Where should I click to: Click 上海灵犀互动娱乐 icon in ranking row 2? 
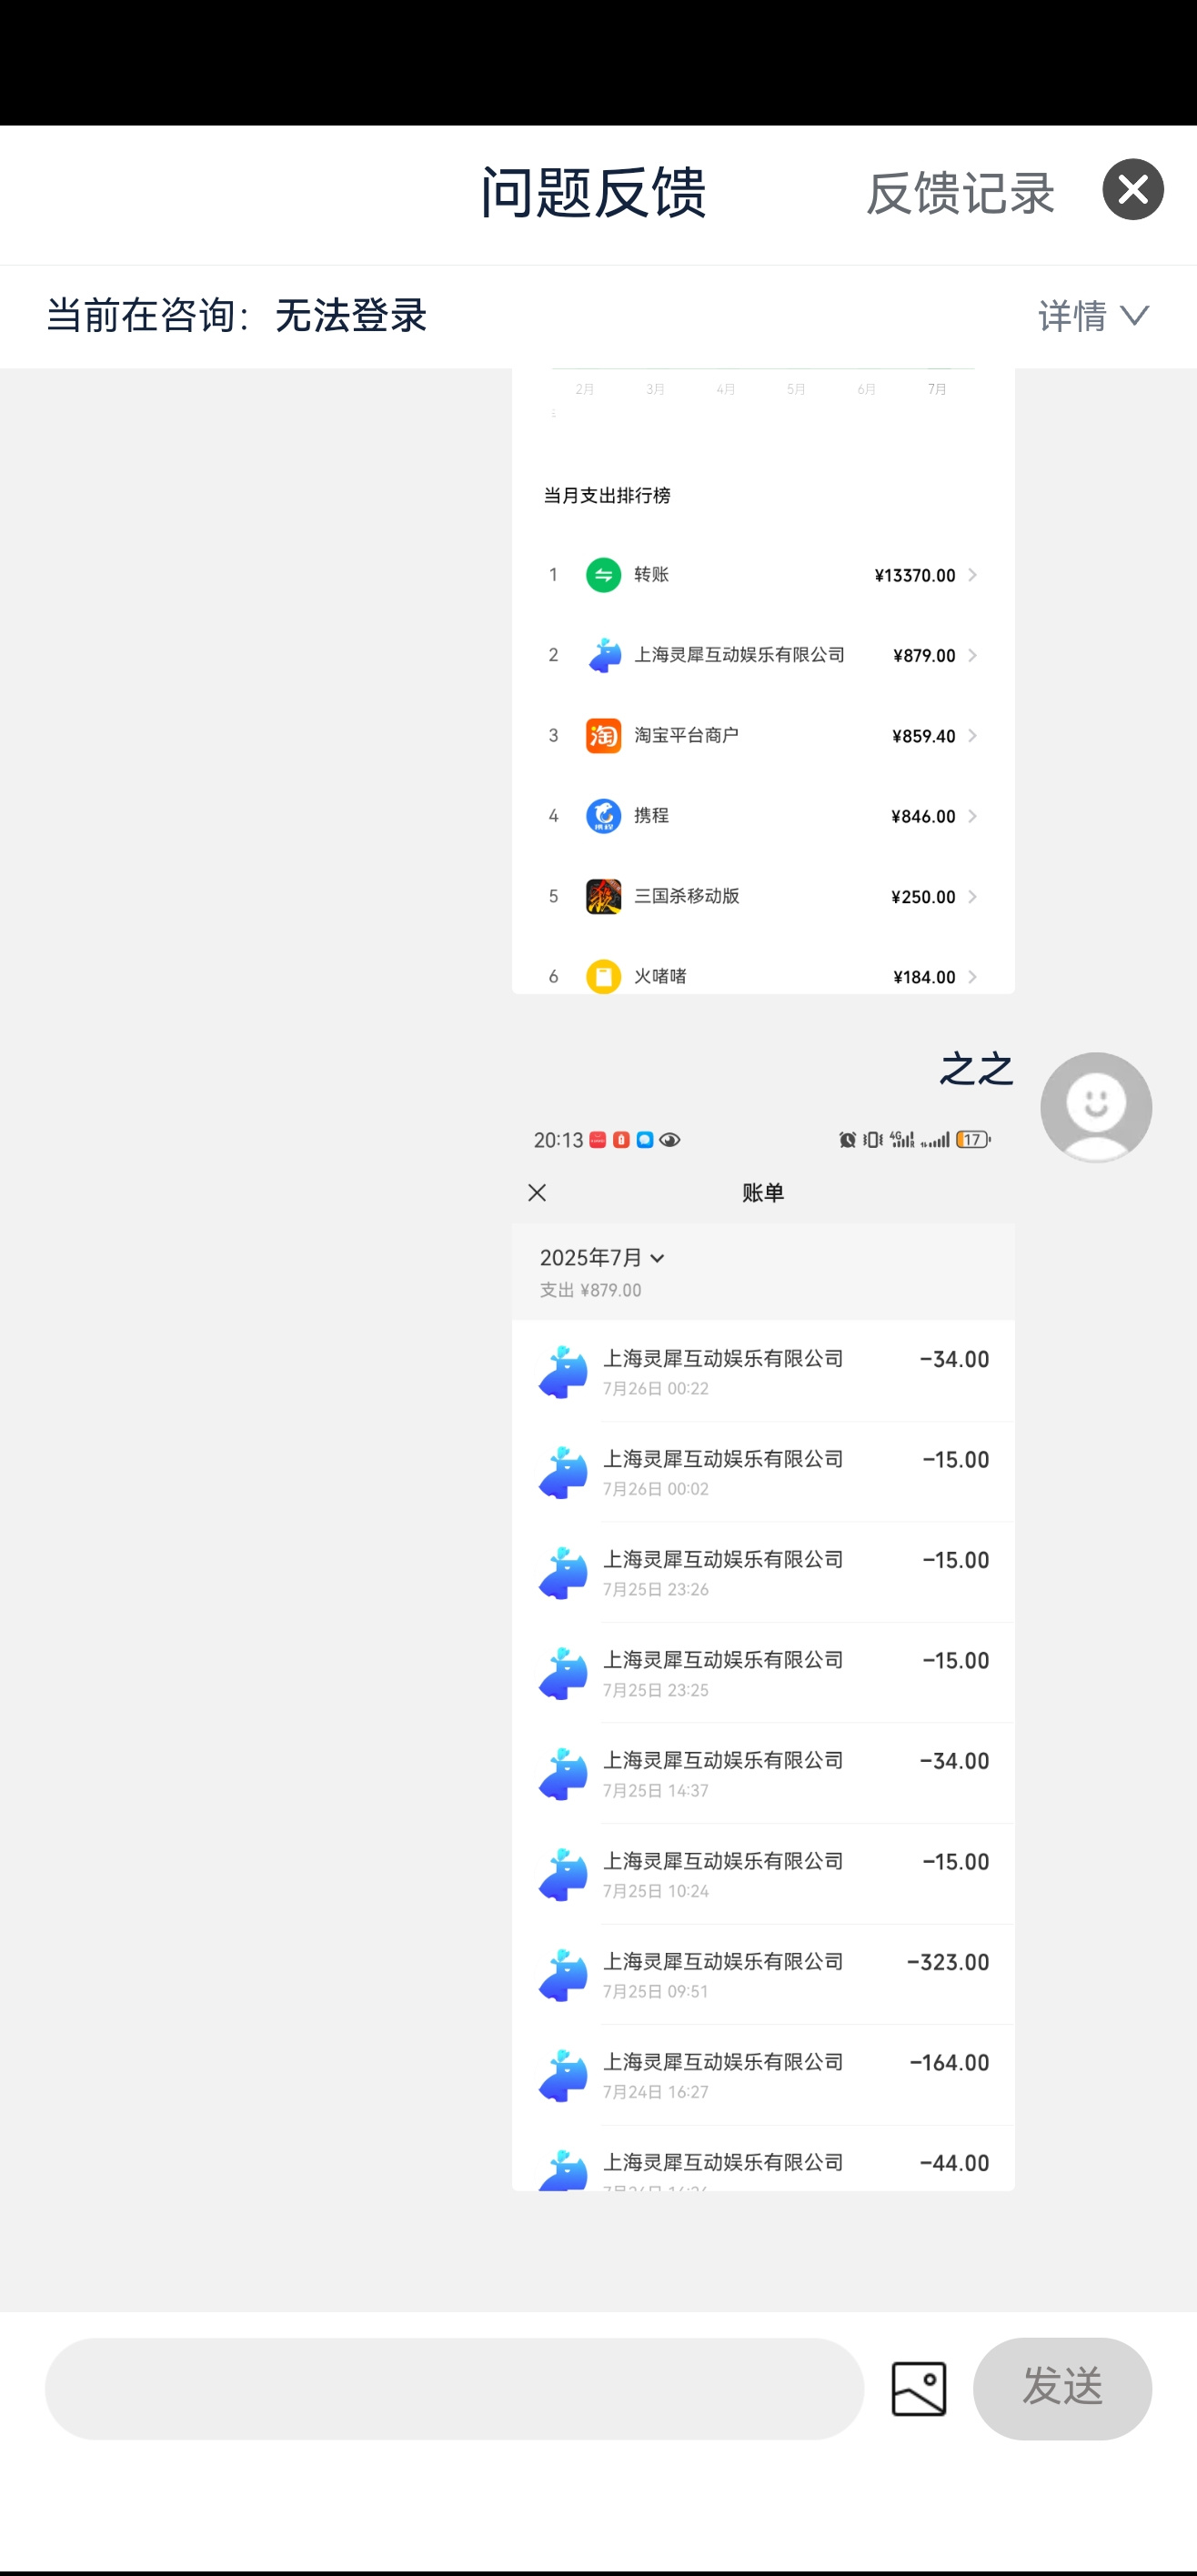click(603, 655)
